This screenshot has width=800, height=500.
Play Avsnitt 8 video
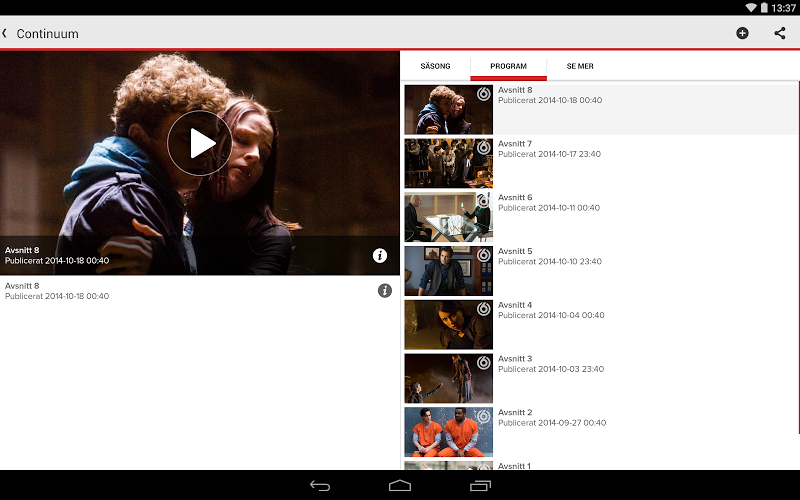[199, 143]
